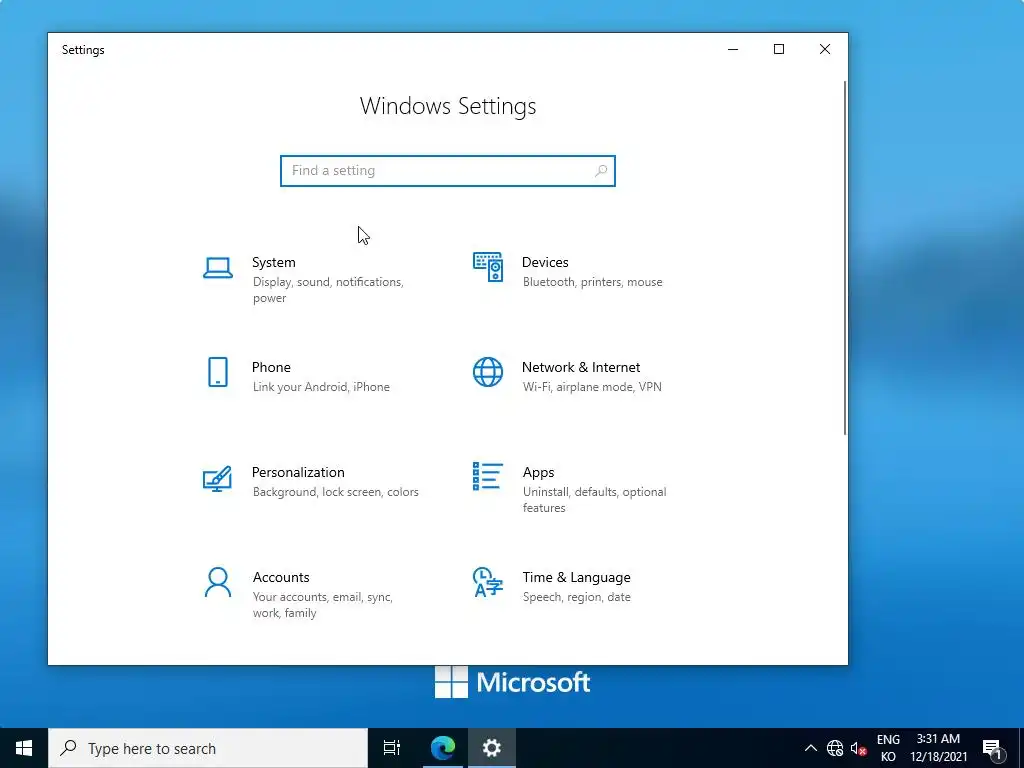Select the Accounts title text
Image resolution: width=1024 pixels, height=768 pixels.
[x=281, y=577]
